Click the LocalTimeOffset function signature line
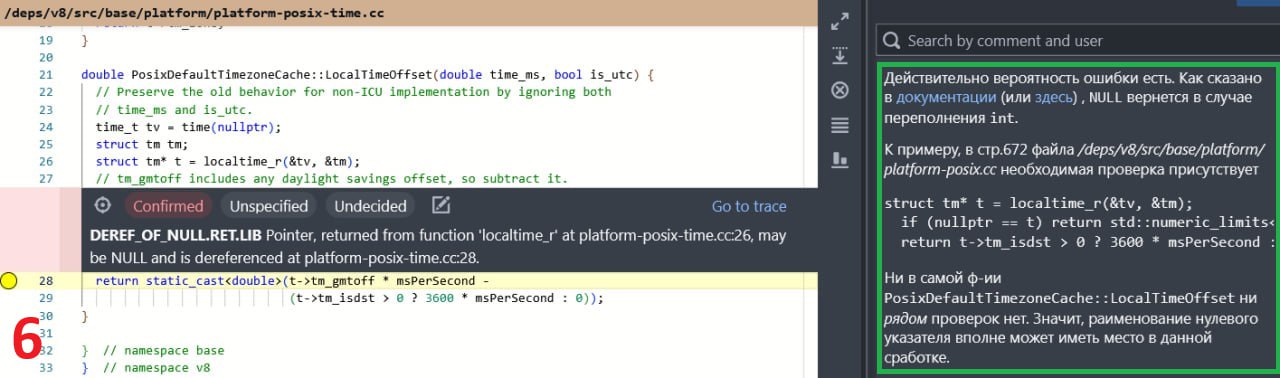This screenshot has width=1280, height=378. (x=367, y=75)
